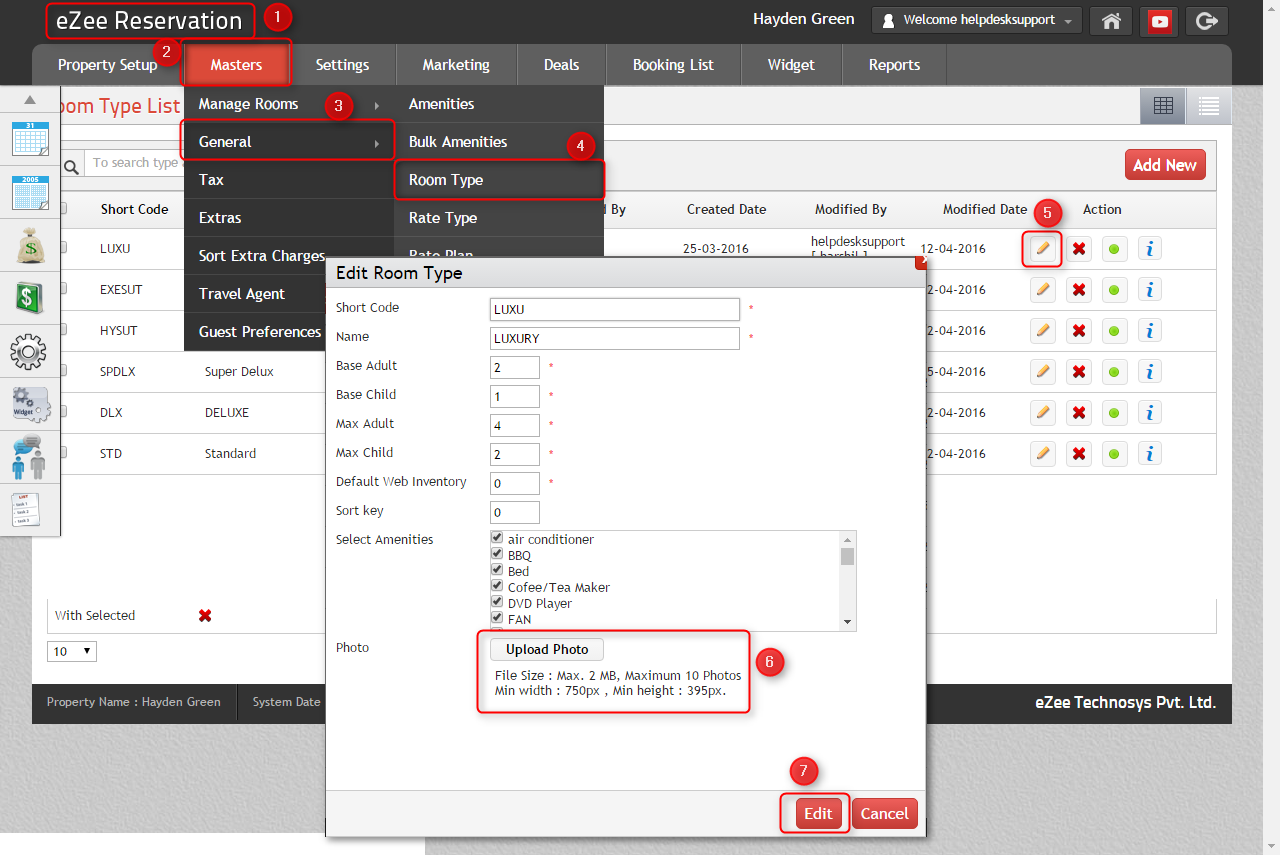The height and width of the screenshot is (855, 1280).
Task: Open the Reports tab
Action: click(x=894, y=65)
